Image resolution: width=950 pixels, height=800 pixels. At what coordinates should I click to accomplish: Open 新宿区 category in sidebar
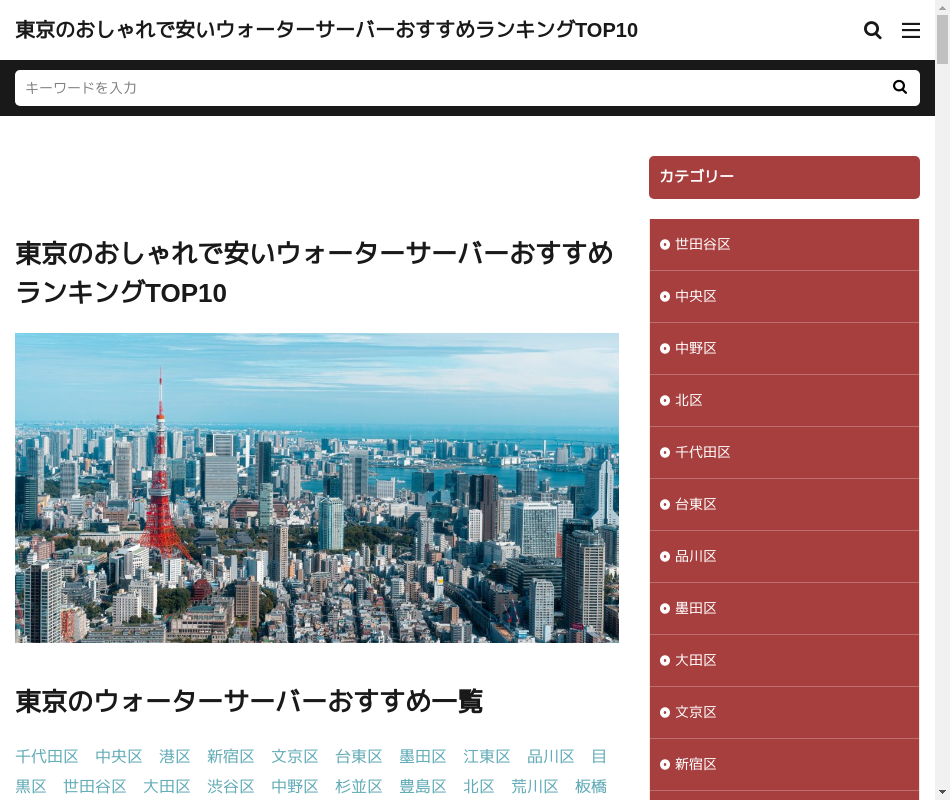pos(784,765)
